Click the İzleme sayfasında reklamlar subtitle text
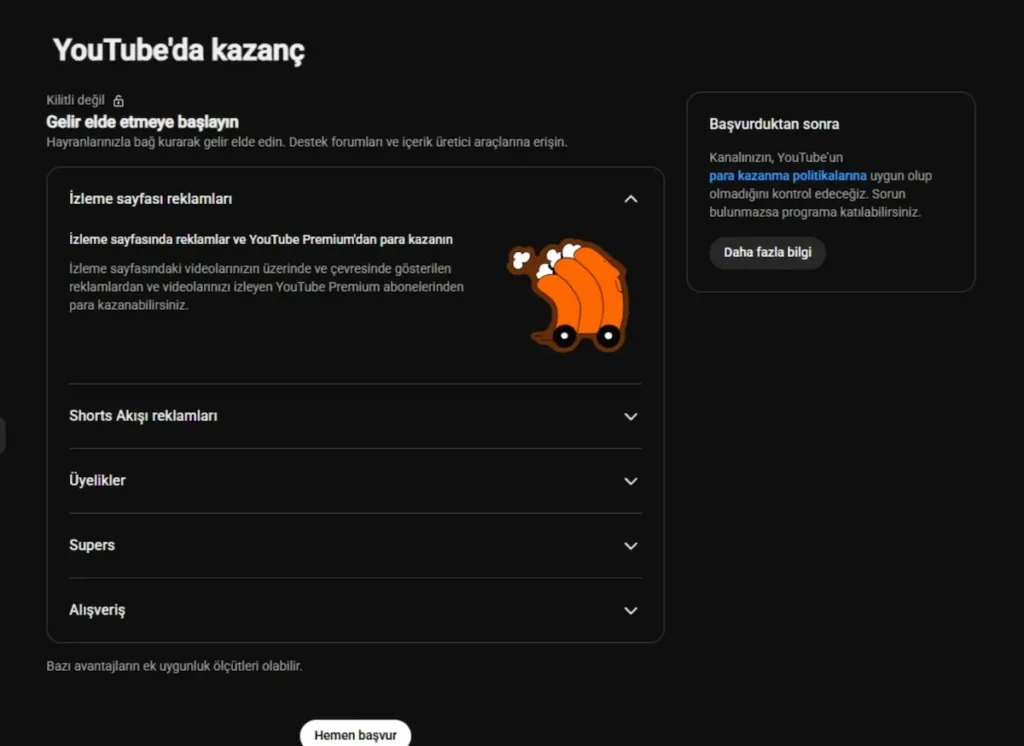Viewport: 1024px width, 746px height. [x=261, y=240]
